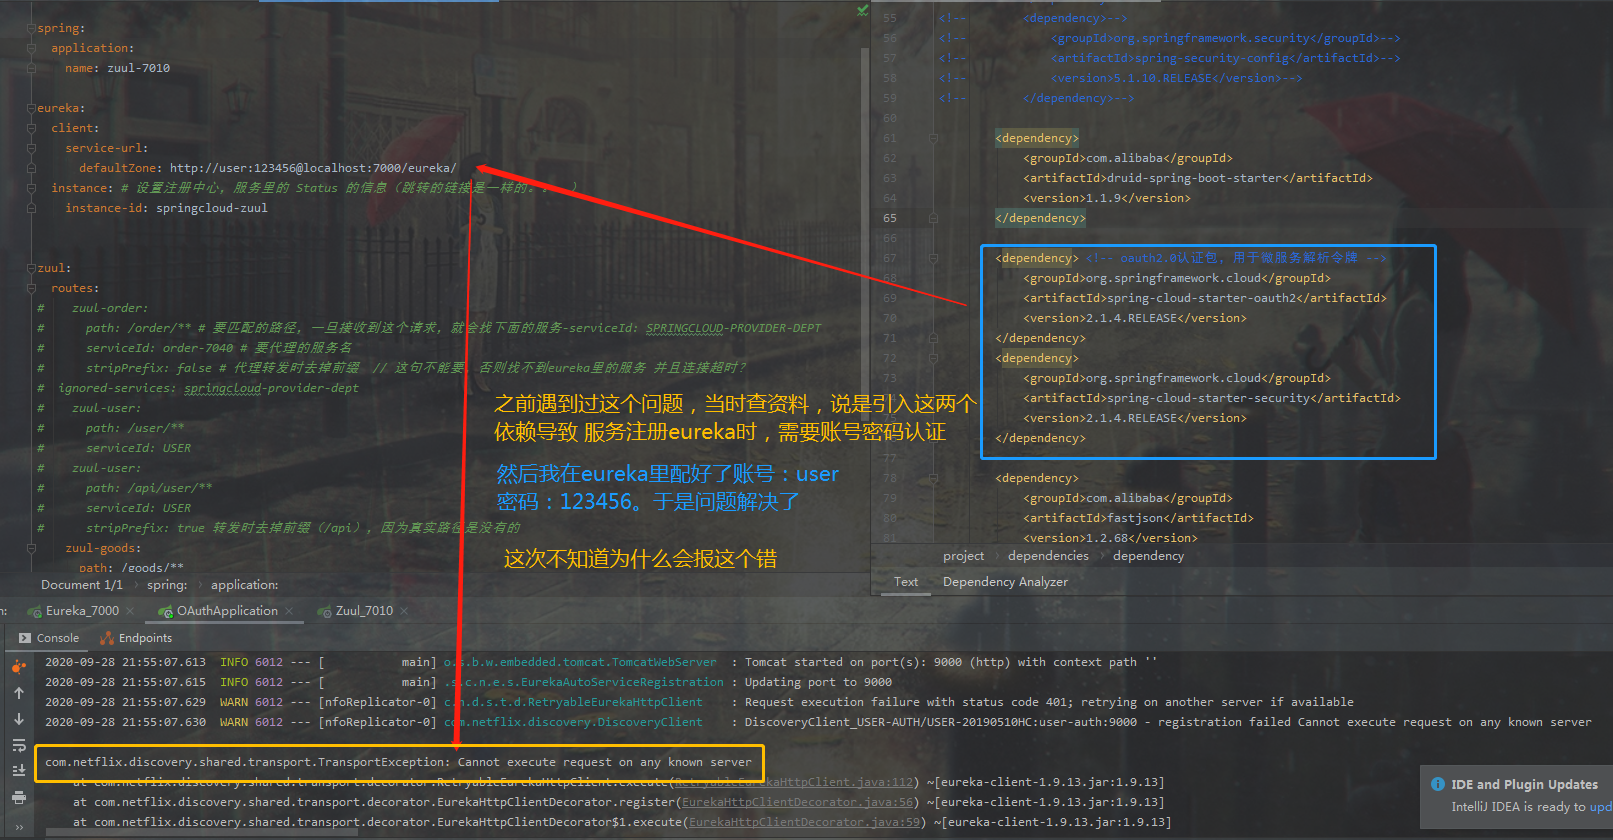Toggle scroll-to-end icon in console toolbar

point(18,770)
